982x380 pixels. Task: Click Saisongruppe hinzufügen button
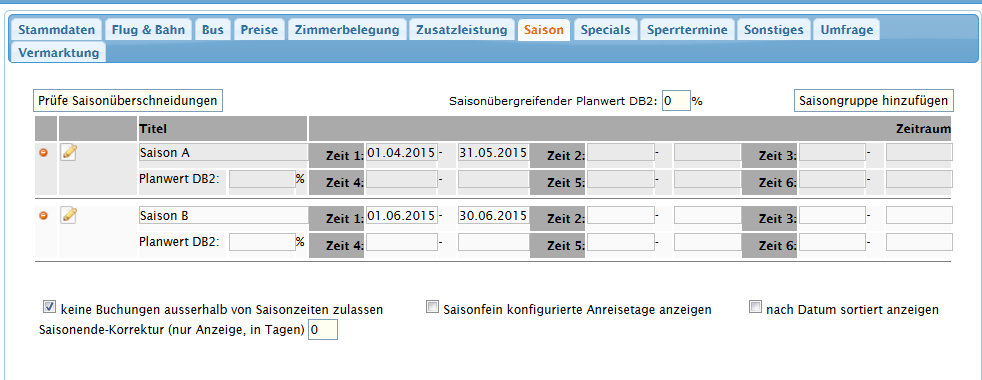(874, 100)
